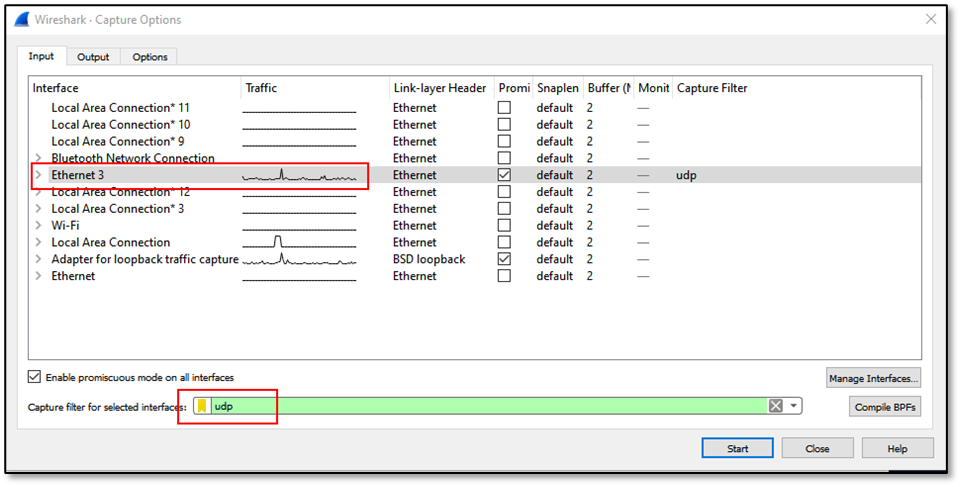The height and width of the screenshot is (487, 961).
Task: Click the Snaplen column header
Action: click(558, 88)
